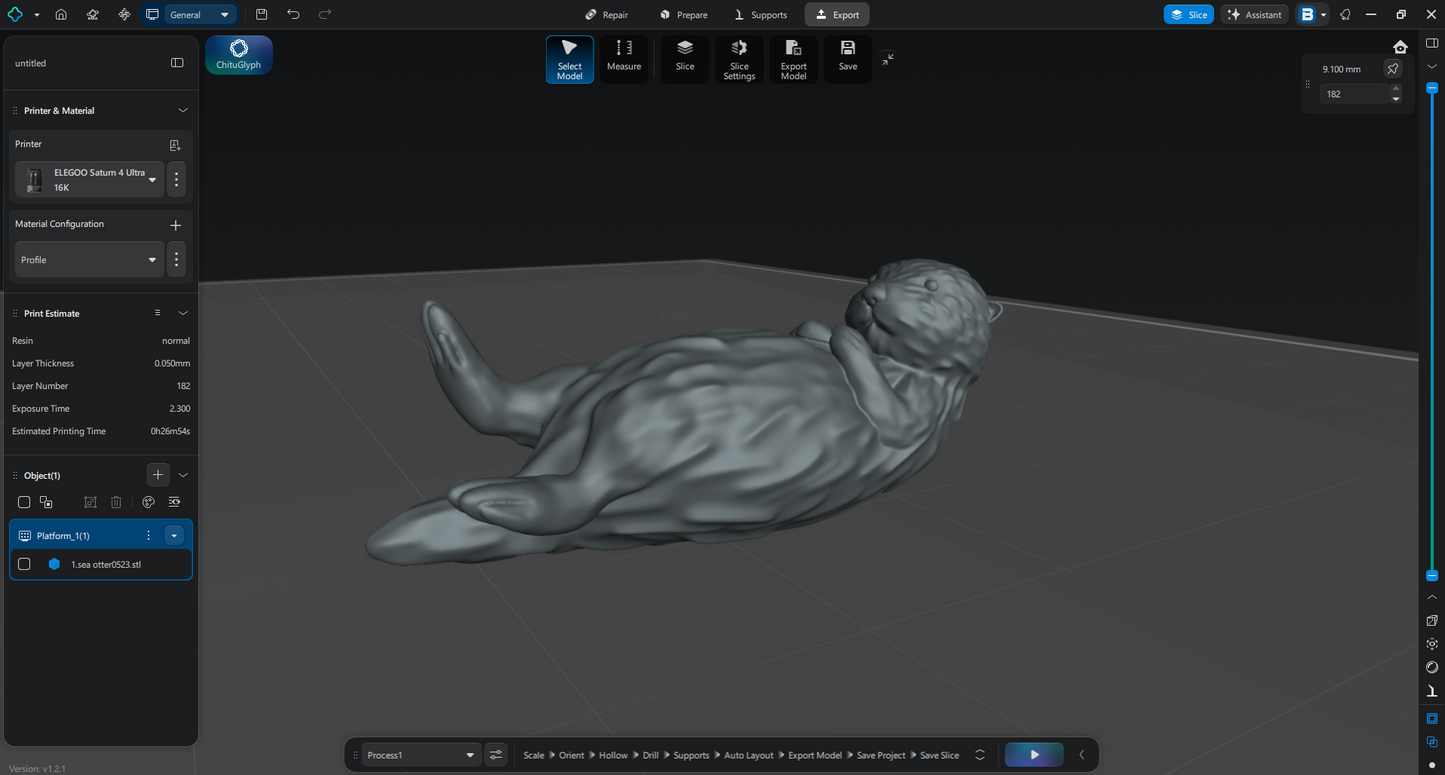The height and width of the screenshot is (775, 1445).
Task: Toggle the right sidebar panel icon
Action: point(1432,42)
